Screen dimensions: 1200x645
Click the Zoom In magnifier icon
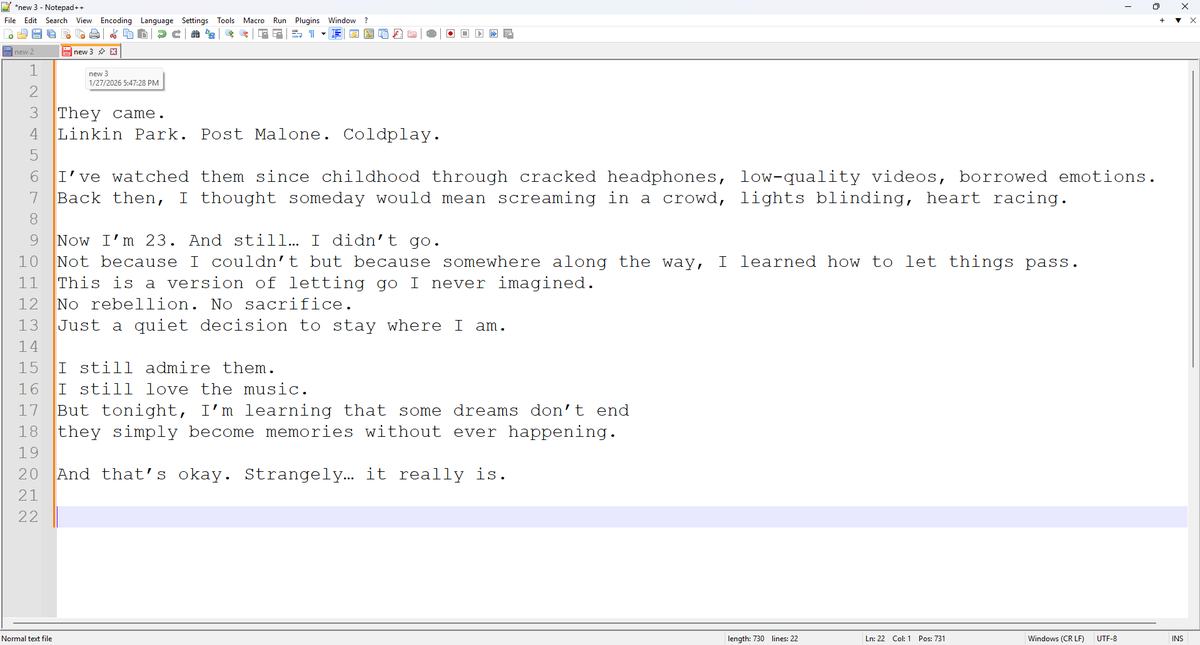coord(230,34)
